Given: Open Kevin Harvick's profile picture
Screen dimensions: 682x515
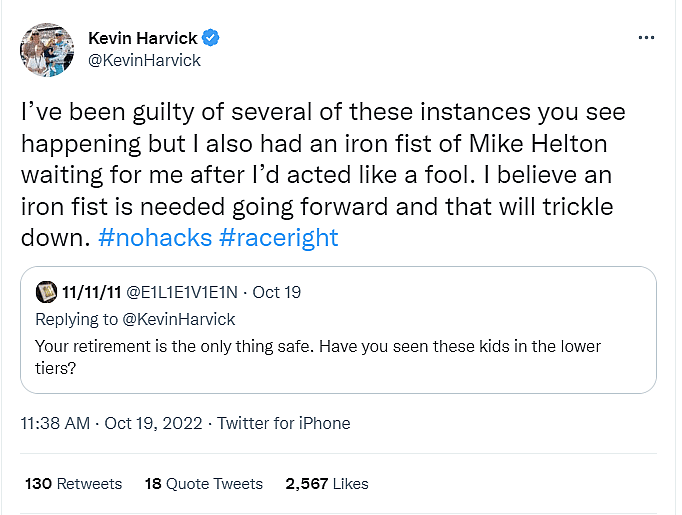Looking at the screenshot, I should pos(47,50).
